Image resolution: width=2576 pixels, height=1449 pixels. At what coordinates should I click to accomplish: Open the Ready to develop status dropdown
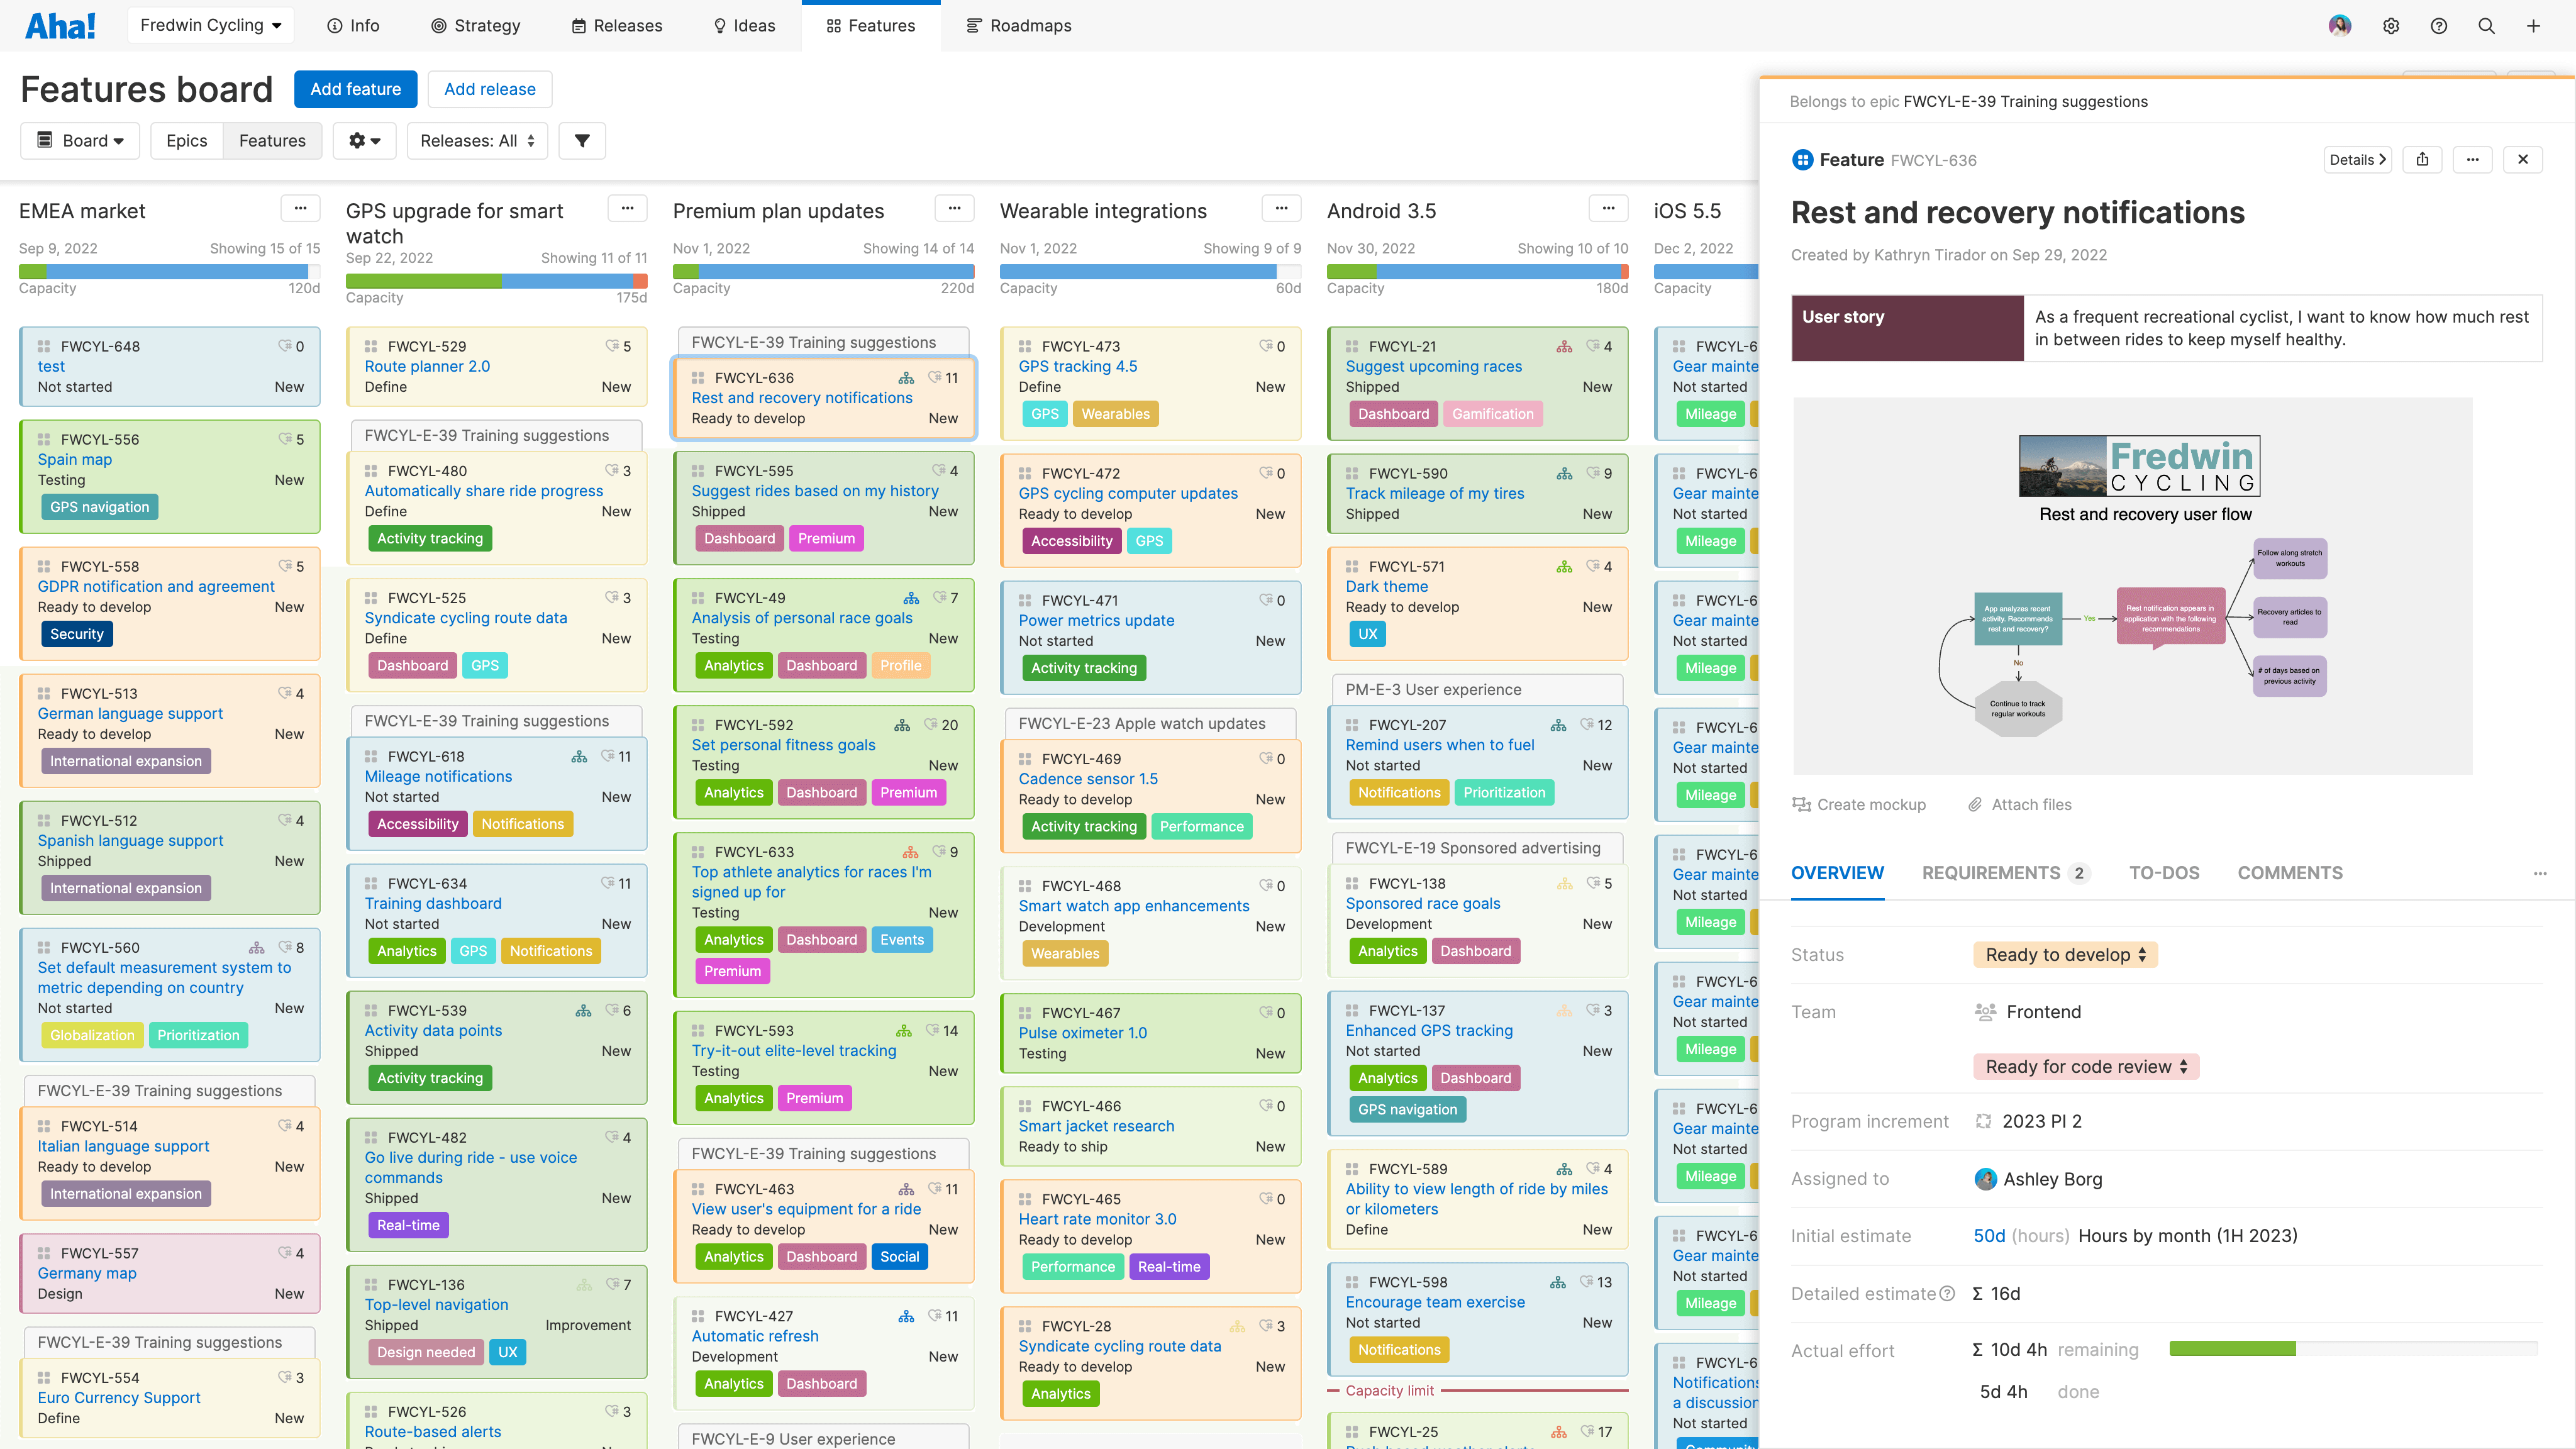pos(2065,955)
